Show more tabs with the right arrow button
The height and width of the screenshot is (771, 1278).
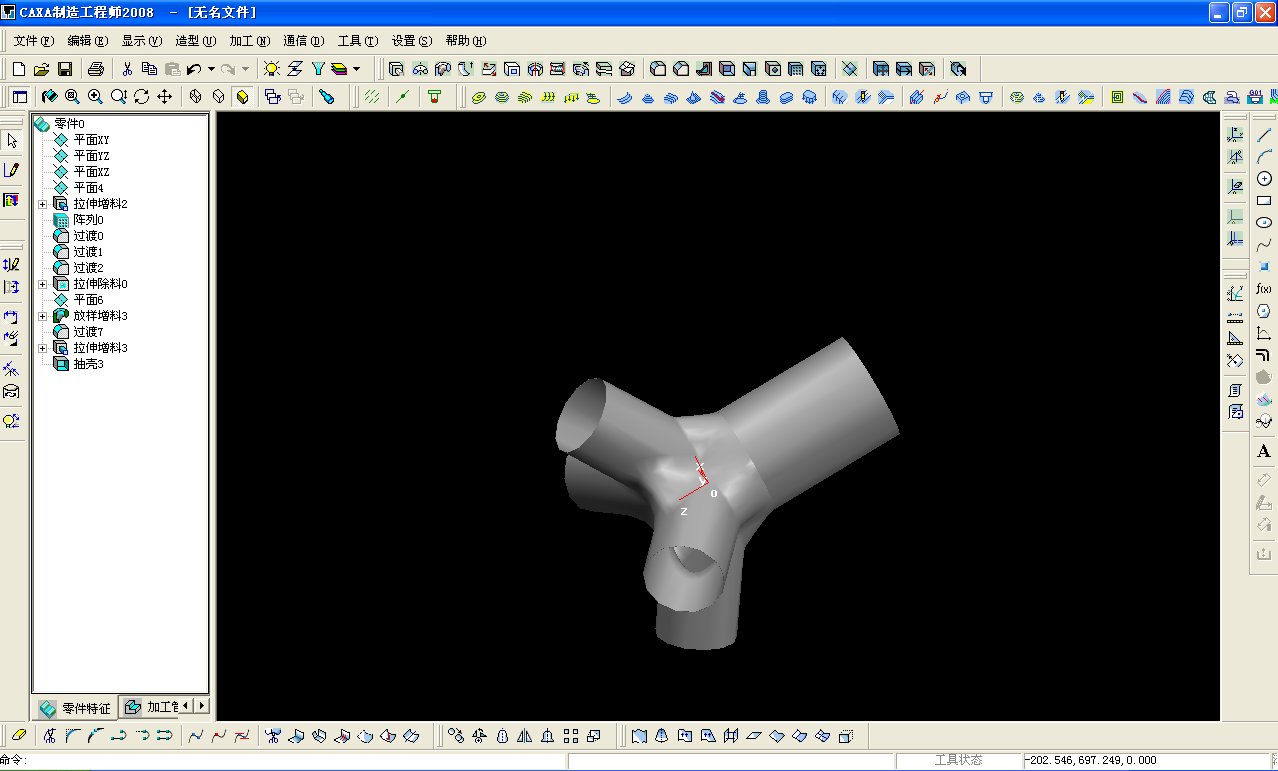pyautogui.click(x=201, y=706)
